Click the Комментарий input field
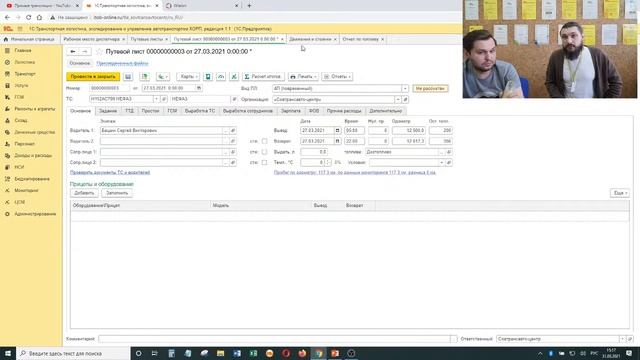 point(274,339)
